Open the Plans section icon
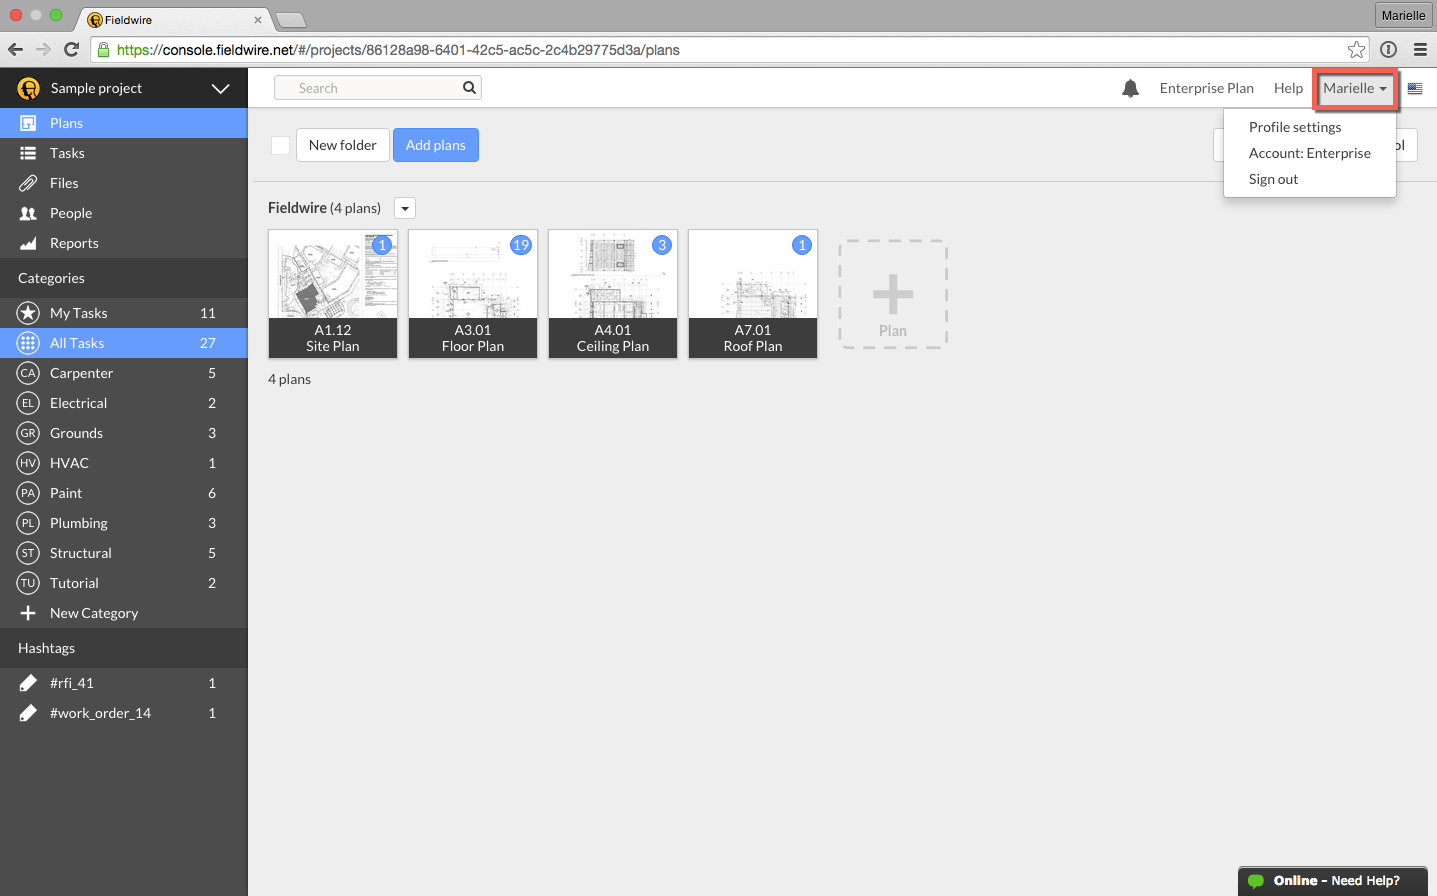This screenshot has width=1437, height=896. pos(28,123)
